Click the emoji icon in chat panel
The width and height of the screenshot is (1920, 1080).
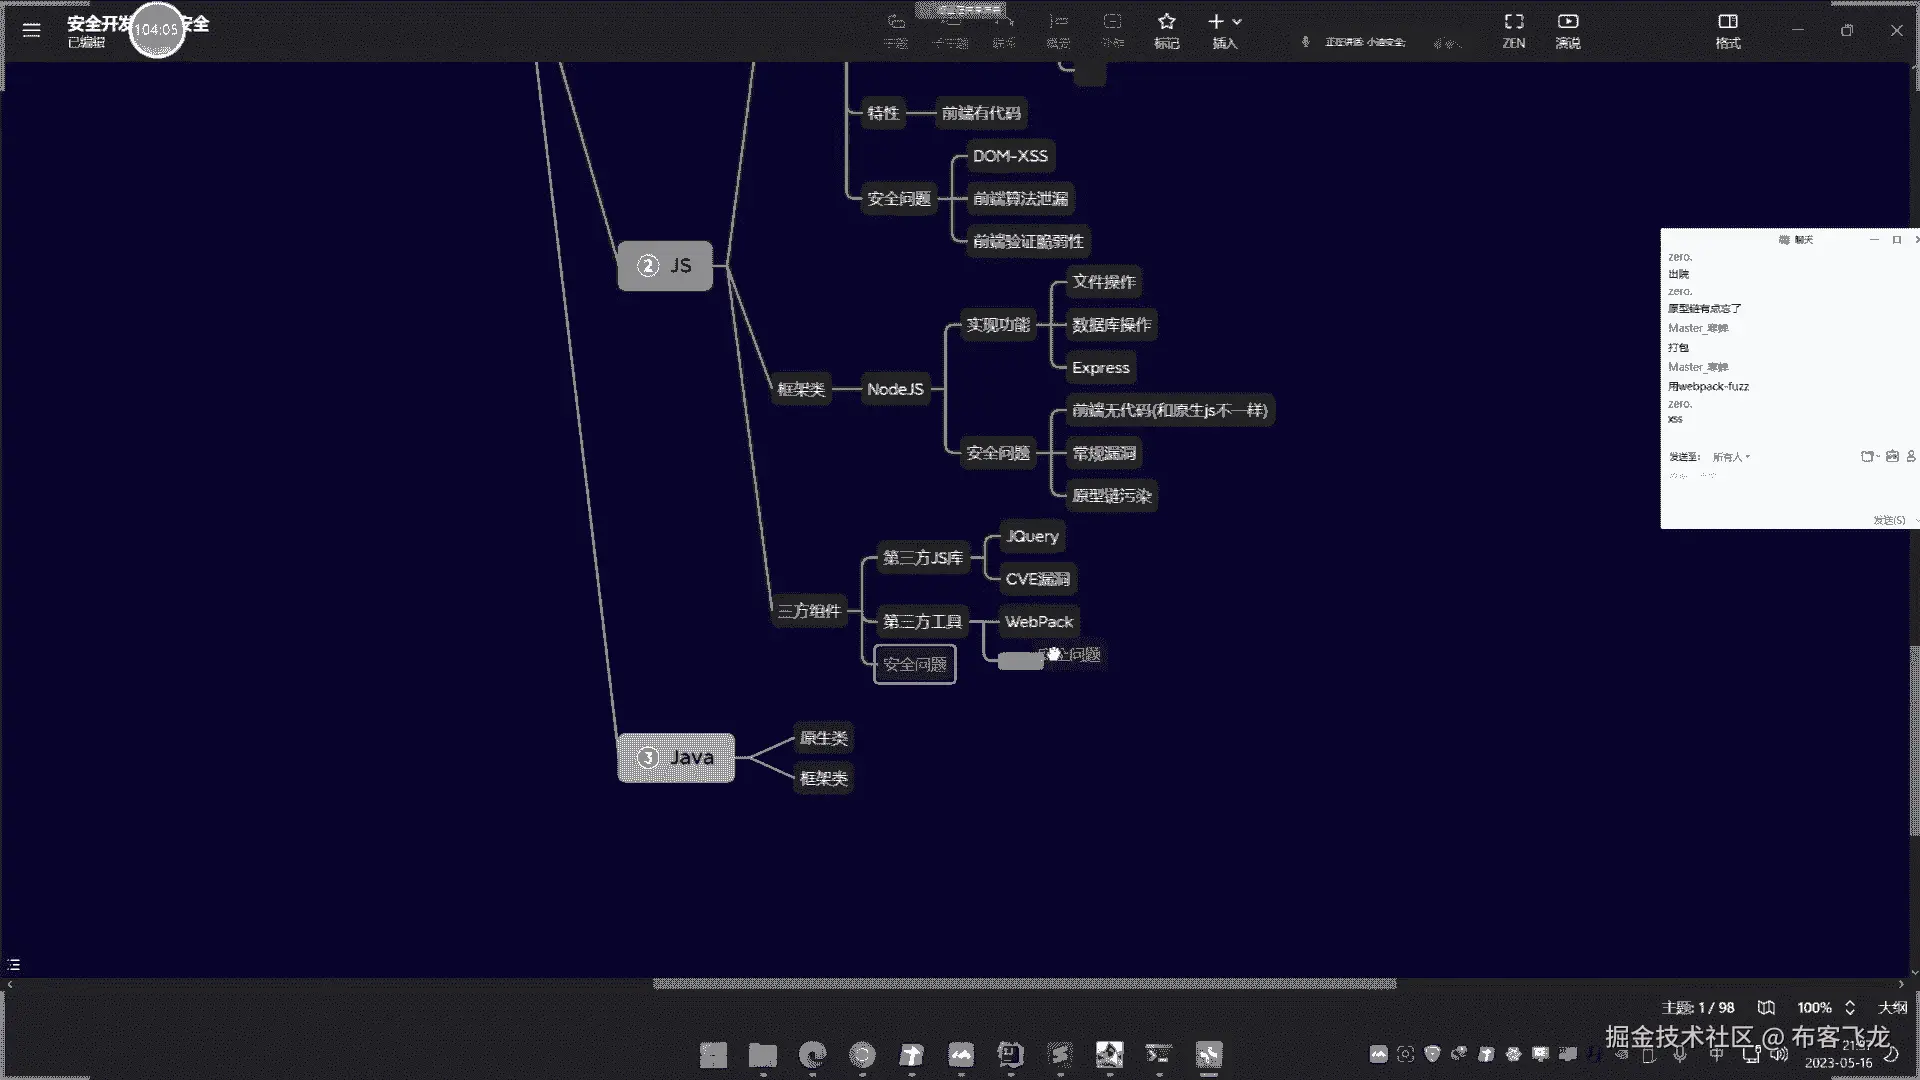(1866, 457)
